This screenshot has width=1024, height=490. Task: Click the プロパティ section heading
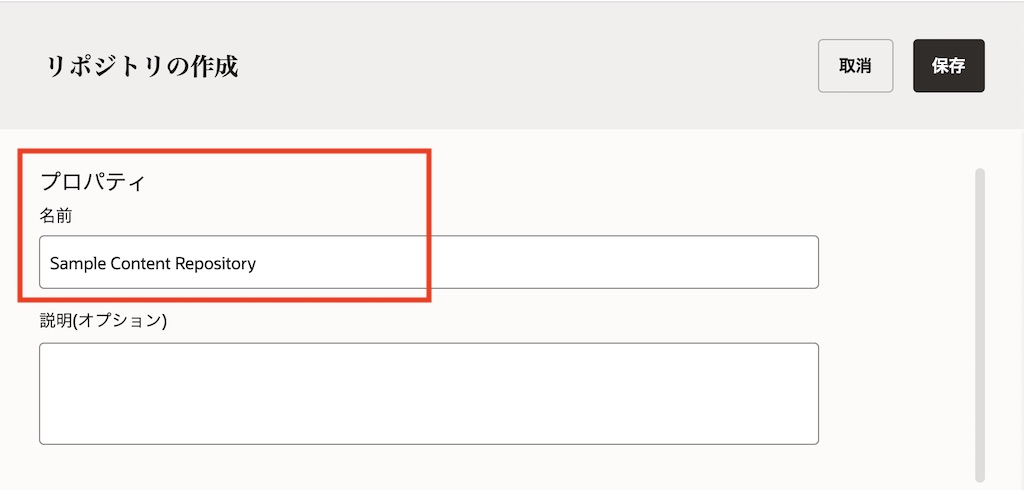[x=93, y=182]
